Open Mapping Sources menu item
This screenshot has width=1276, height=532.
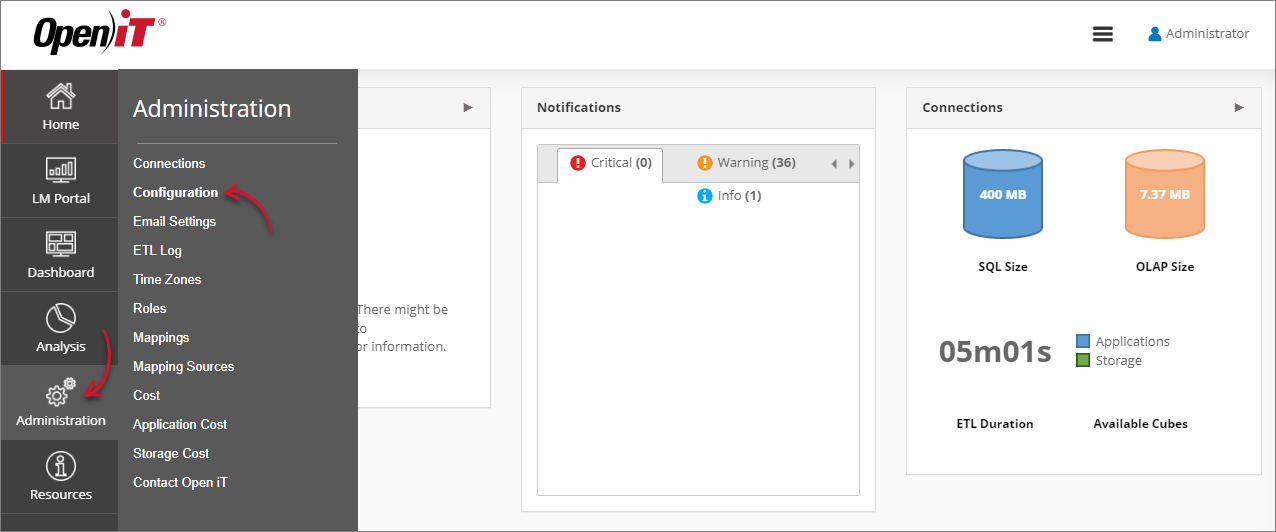coord(183,366)
